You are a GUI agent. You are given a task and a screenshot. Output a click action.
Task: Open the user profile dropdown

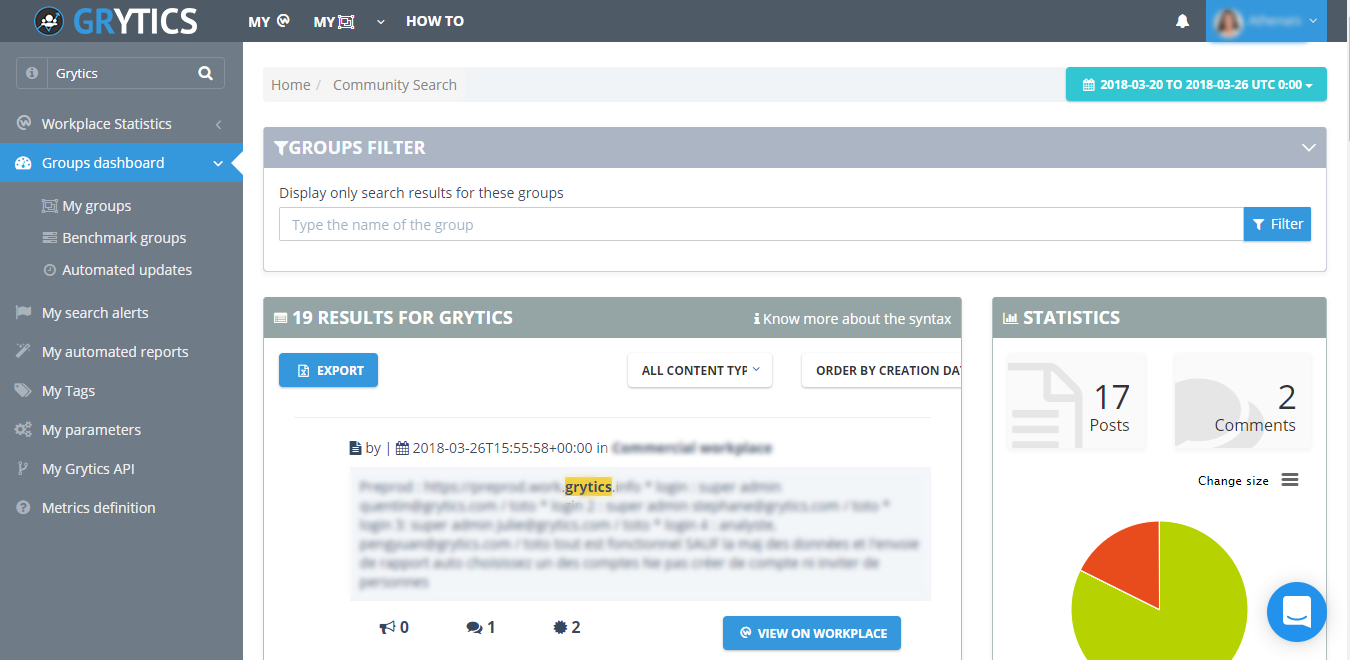point(1266,21)
